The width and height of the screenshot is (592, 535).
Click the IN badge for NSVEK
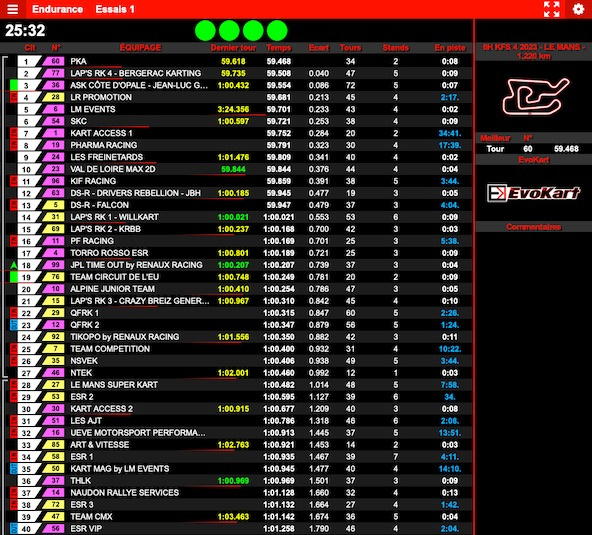(x=14, y=361)
